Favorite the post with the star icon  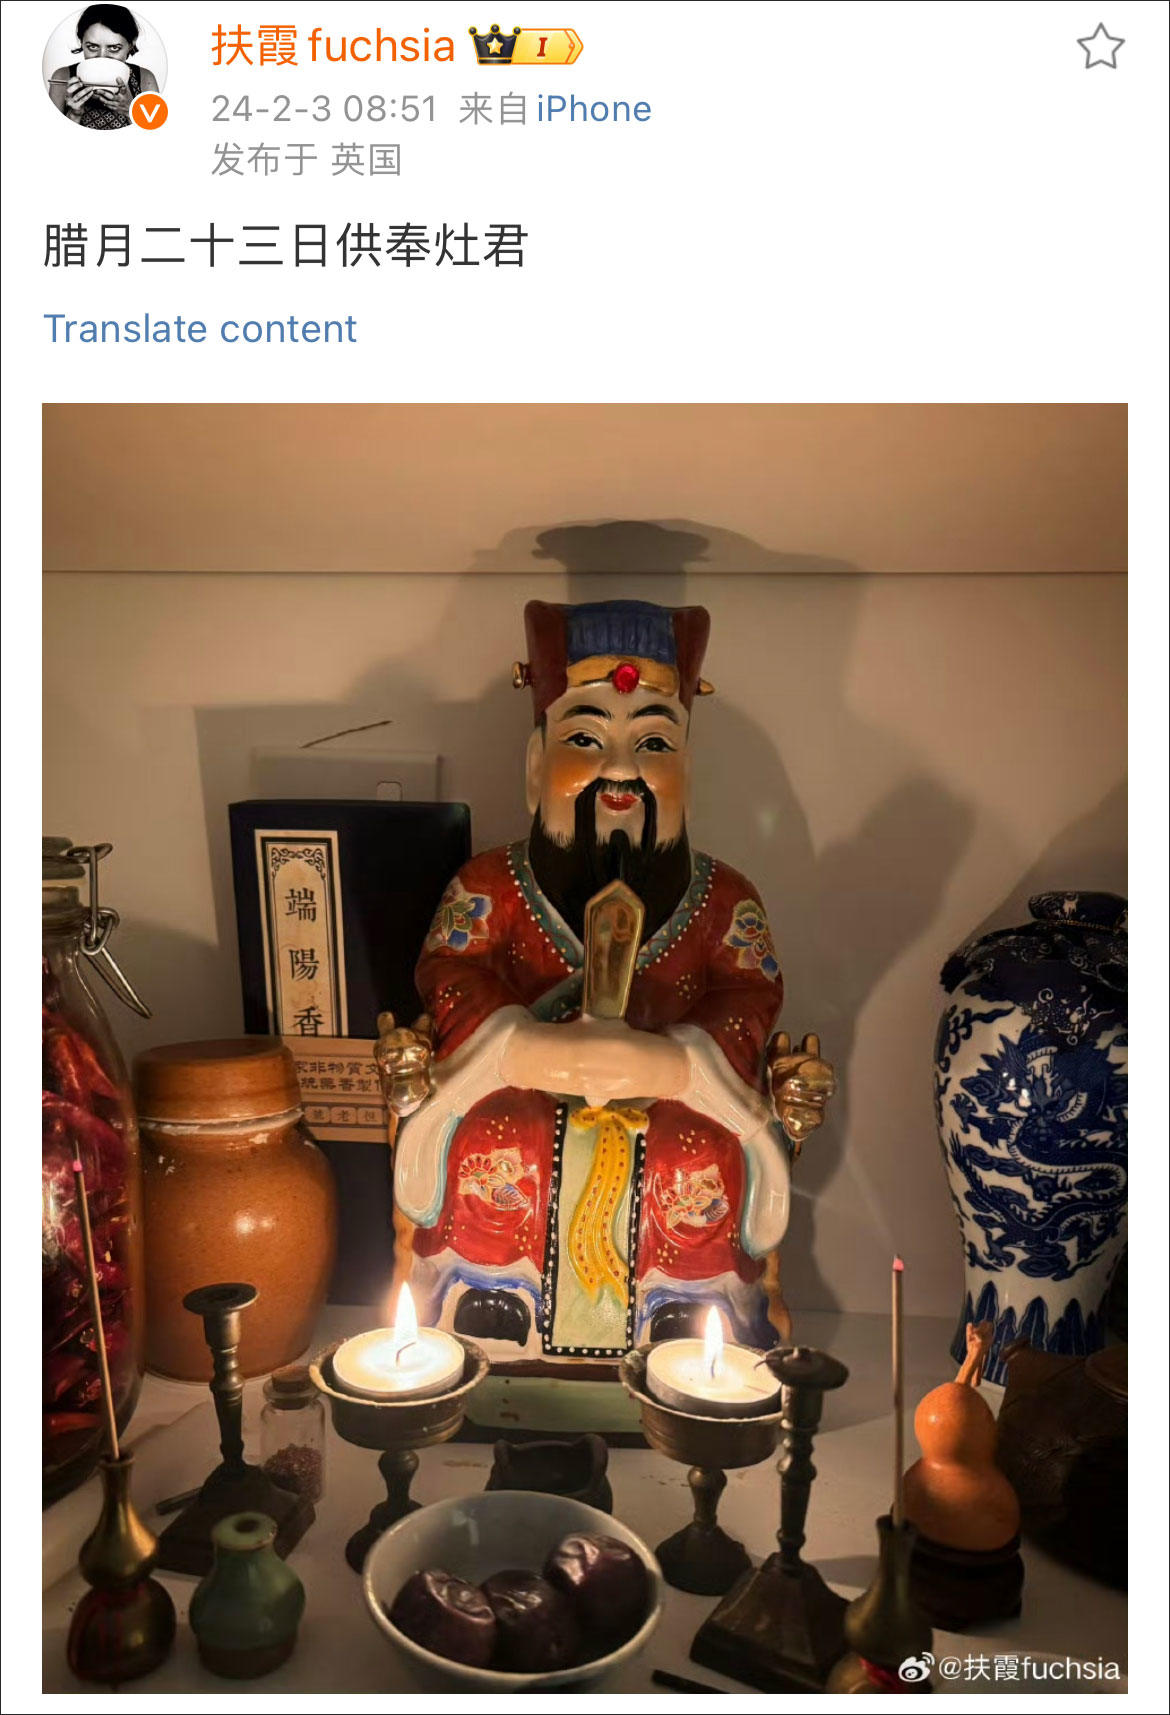pyautogui.click(x=1100, y=47)
